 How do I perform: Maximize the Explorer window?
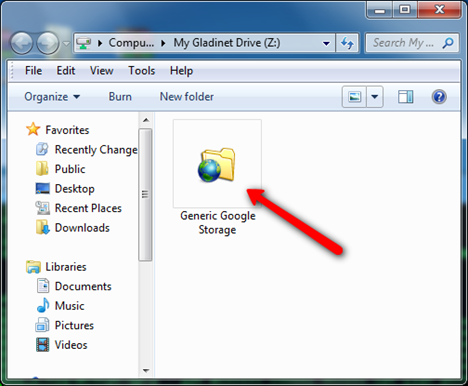coord(405,10)
